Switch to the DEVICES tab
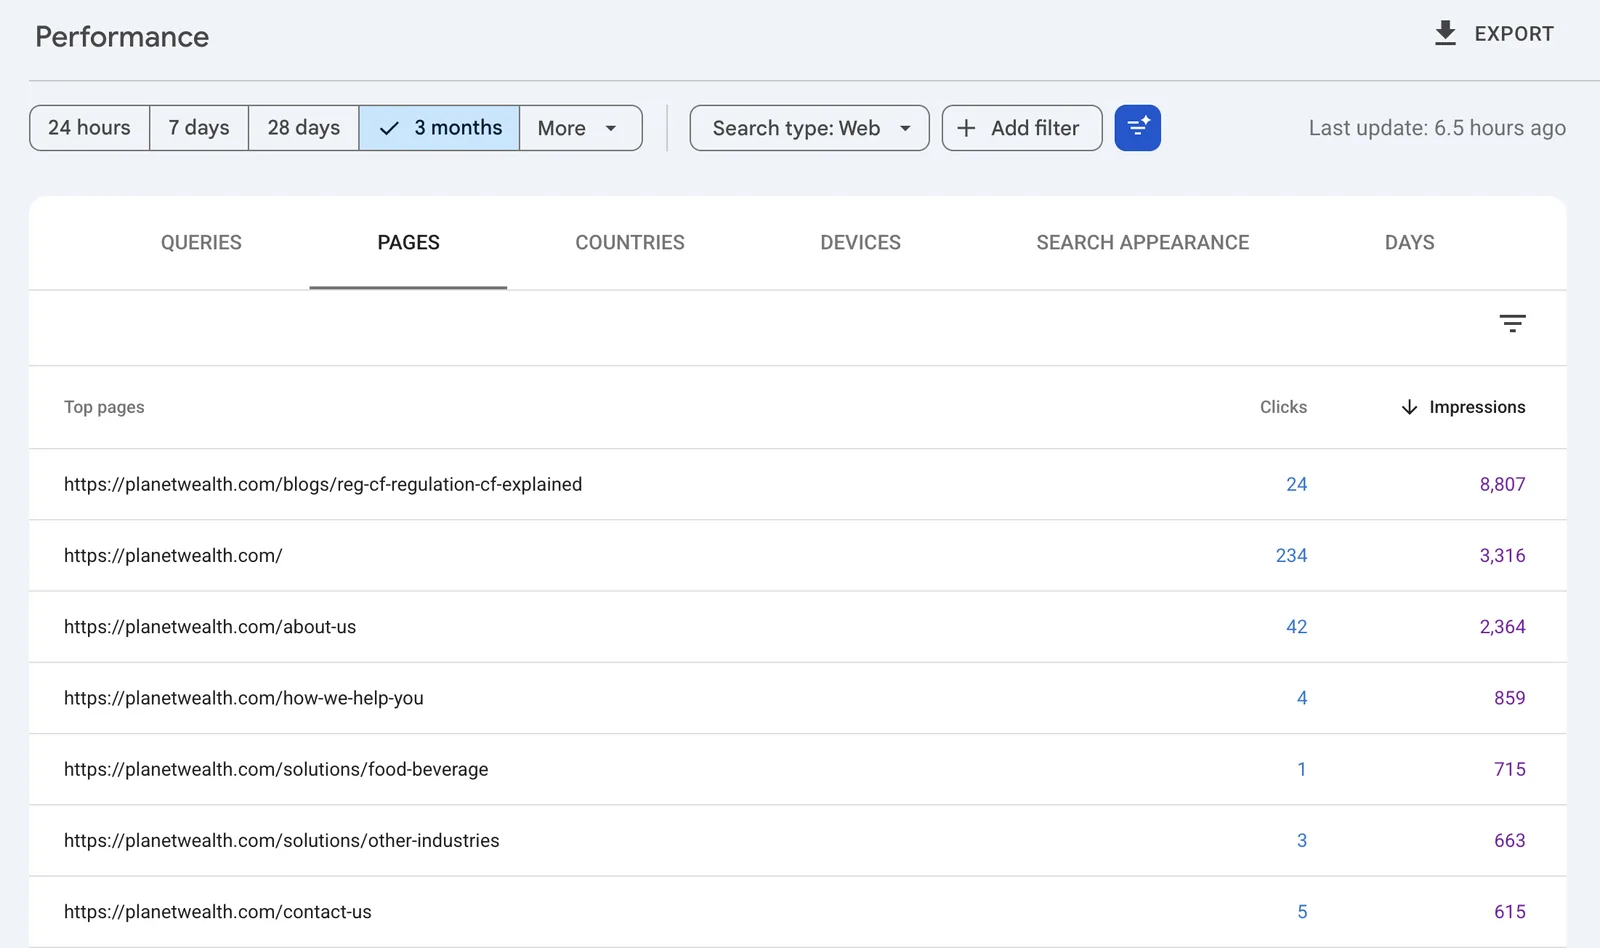 [x=860, y=243]
